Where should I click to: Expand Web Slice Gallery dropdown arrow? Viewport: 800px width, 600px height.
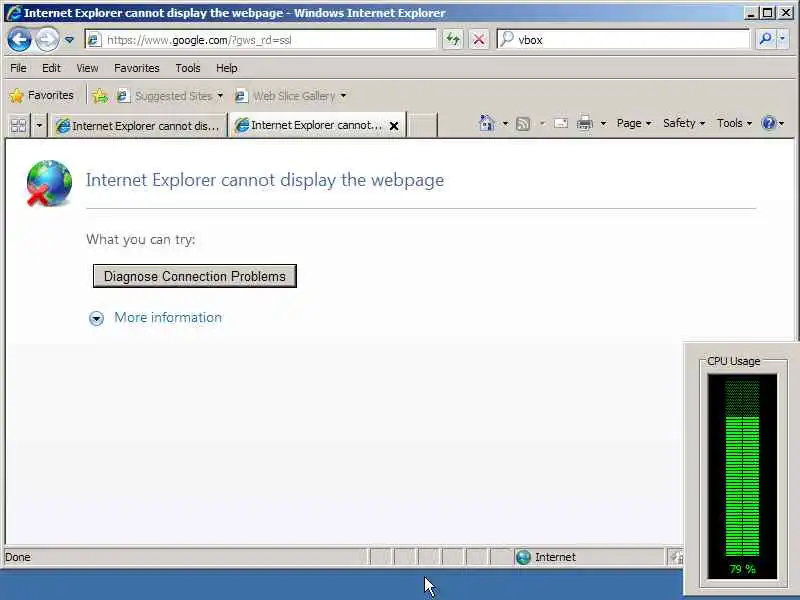pyautogui.click(x=343, y=96)
